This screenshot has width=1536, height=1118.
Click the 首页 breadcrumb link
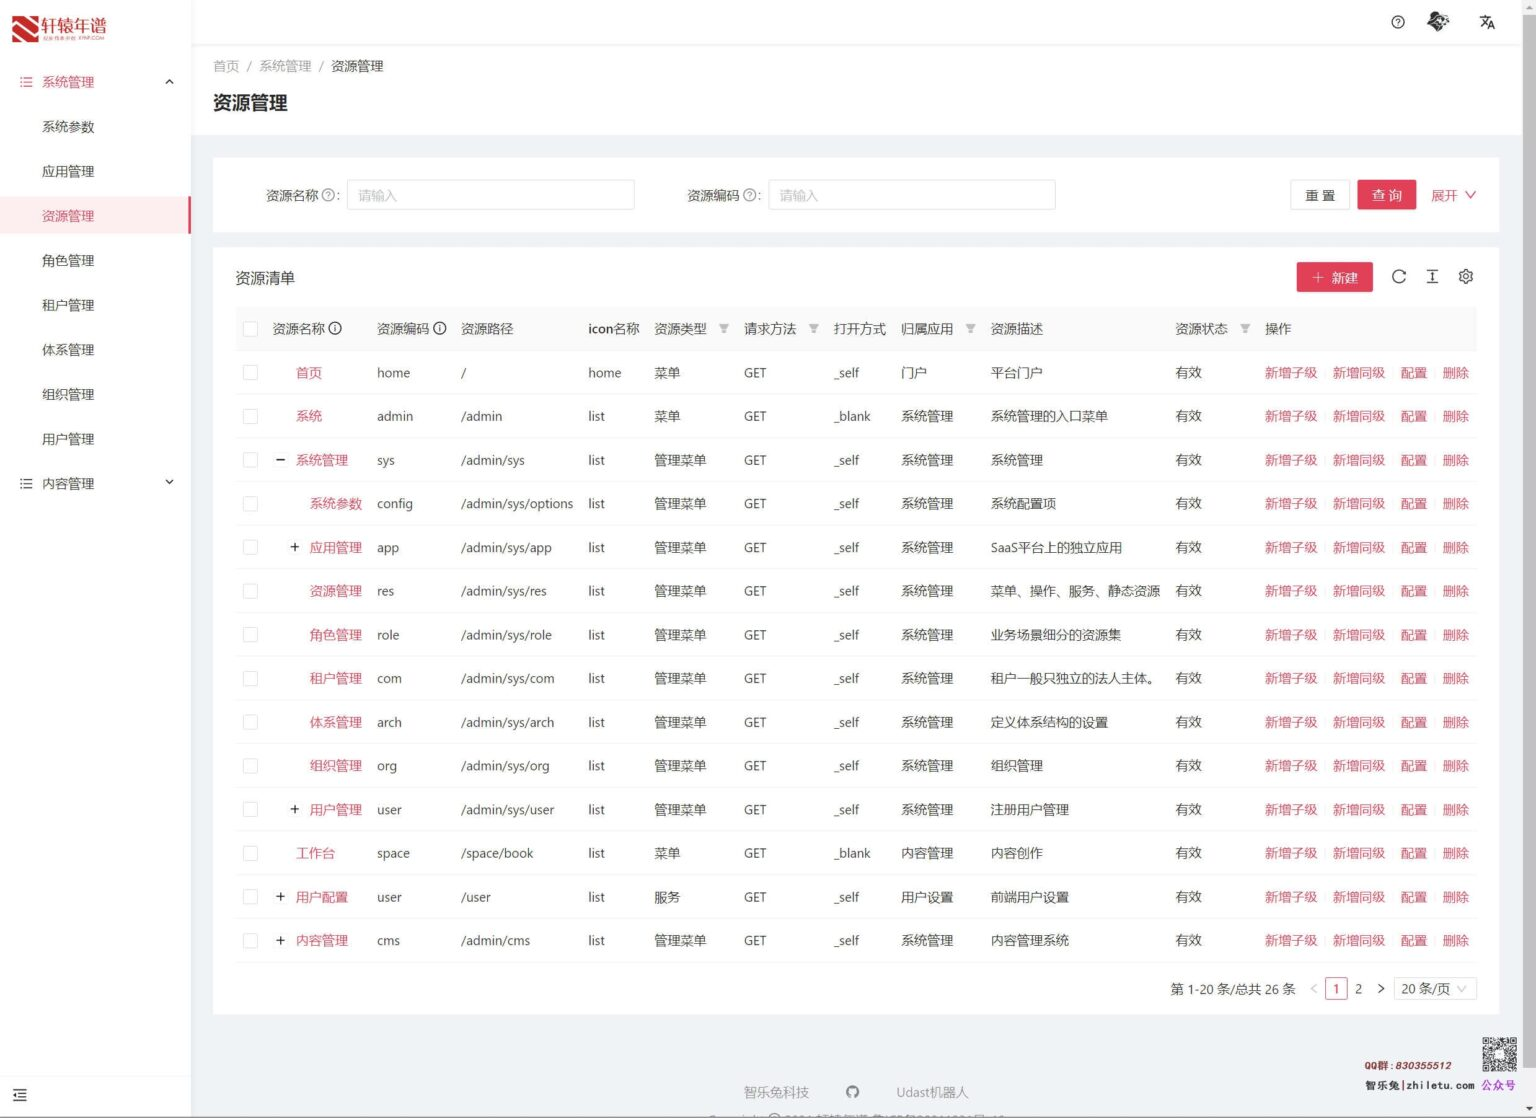(x=226, y=66)
